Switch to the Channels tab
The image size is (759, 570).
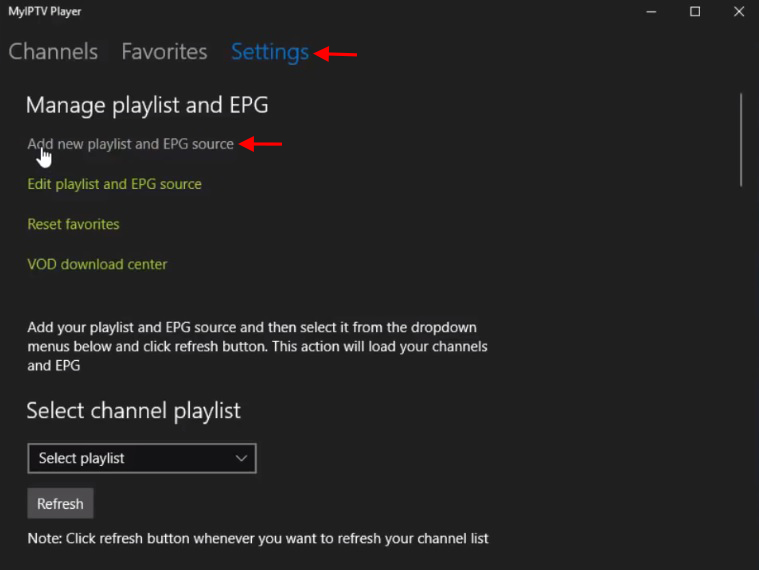point(53,52)
